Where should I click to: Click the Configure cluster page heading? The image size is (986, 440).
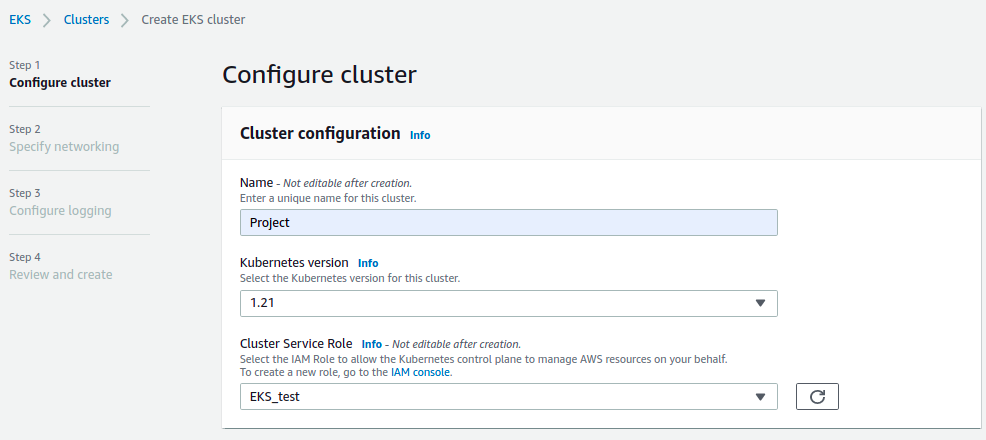pyautogui.click(x=319, y=74)
